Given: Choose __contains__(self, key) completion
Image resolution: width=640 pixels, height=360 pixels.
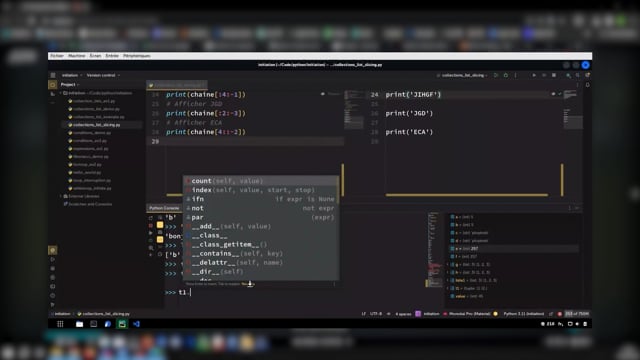Looking at the screenshot, I should (x=261, y=253).
